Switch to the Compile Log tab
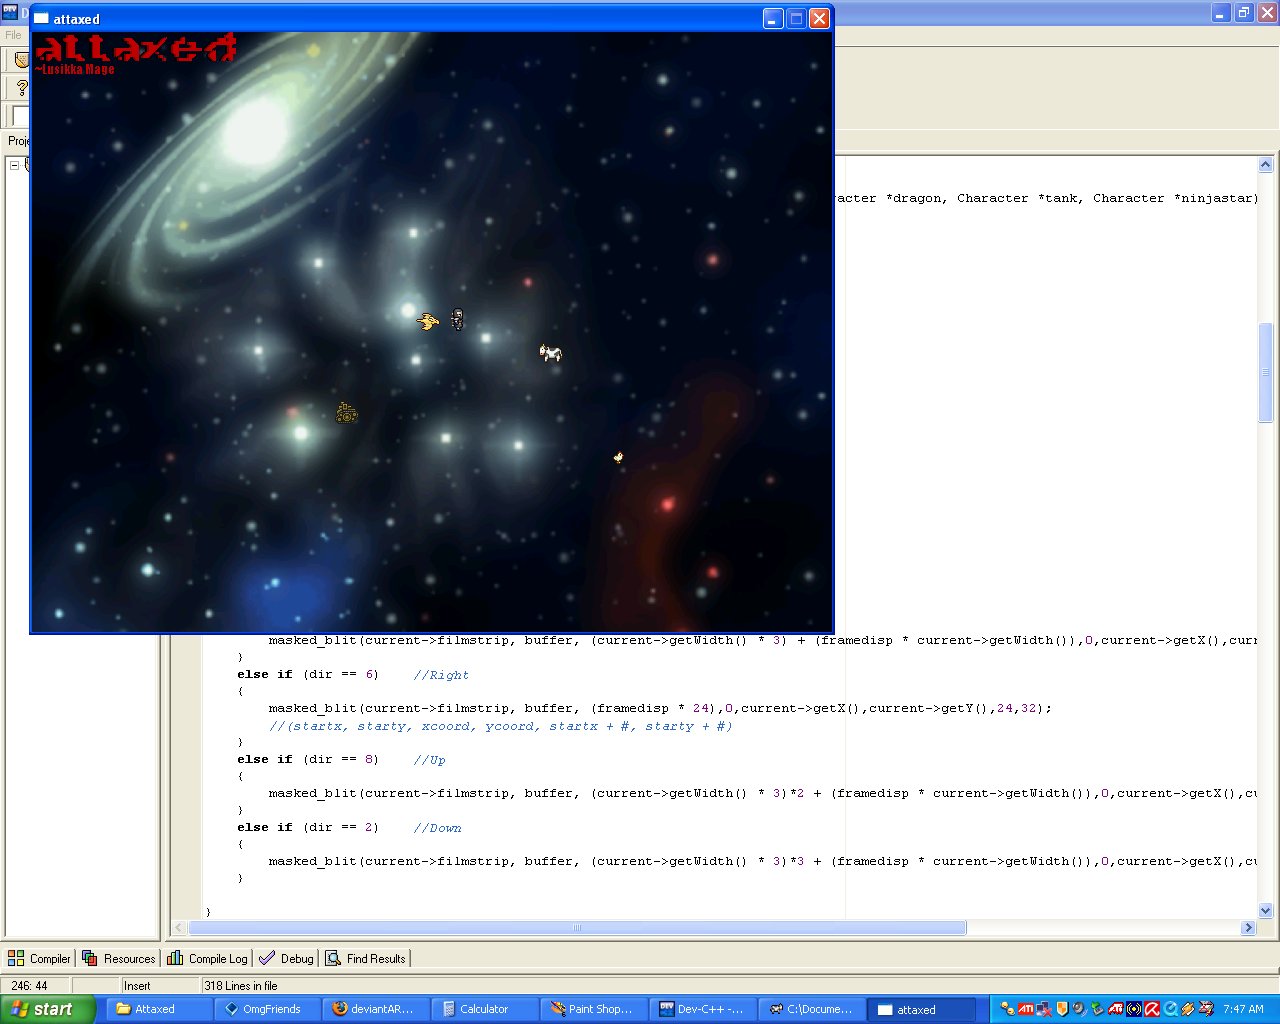1280x1024 pixels. point(208,958)
